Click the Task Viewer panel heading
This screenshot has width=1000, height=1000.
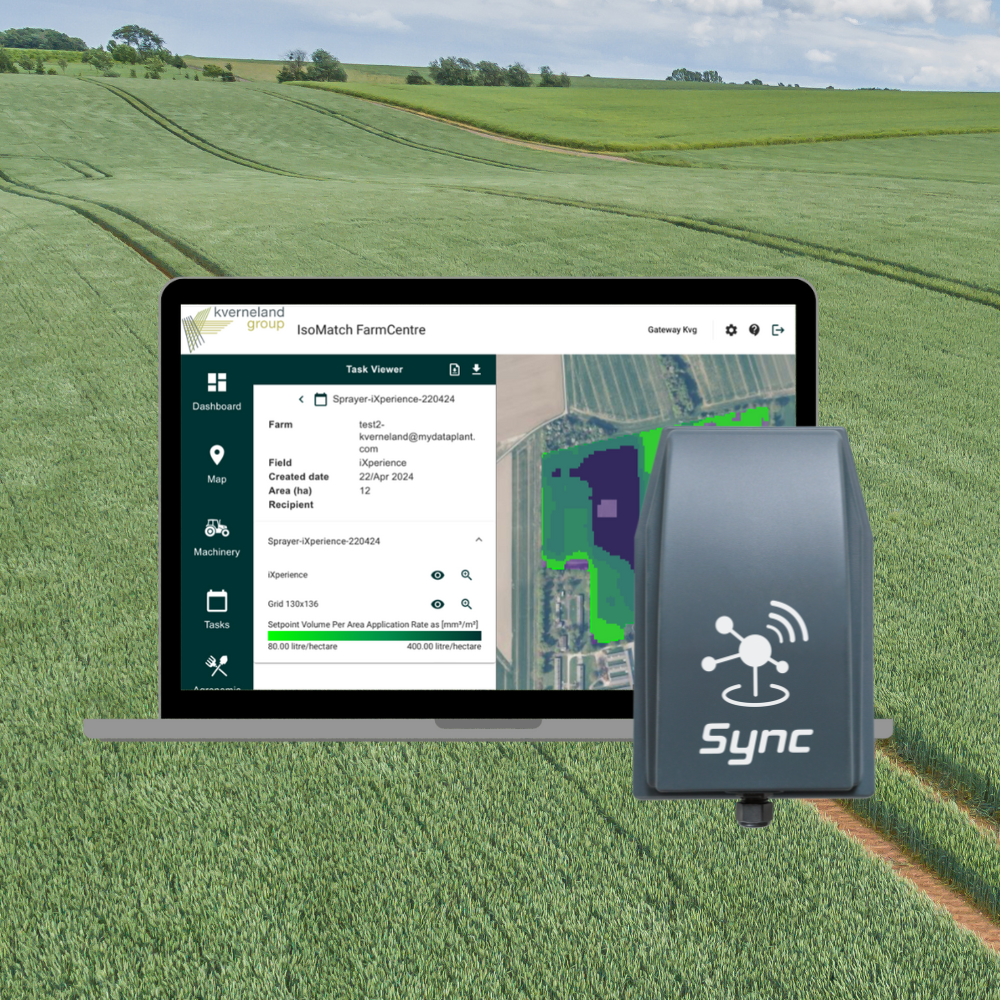374,369
